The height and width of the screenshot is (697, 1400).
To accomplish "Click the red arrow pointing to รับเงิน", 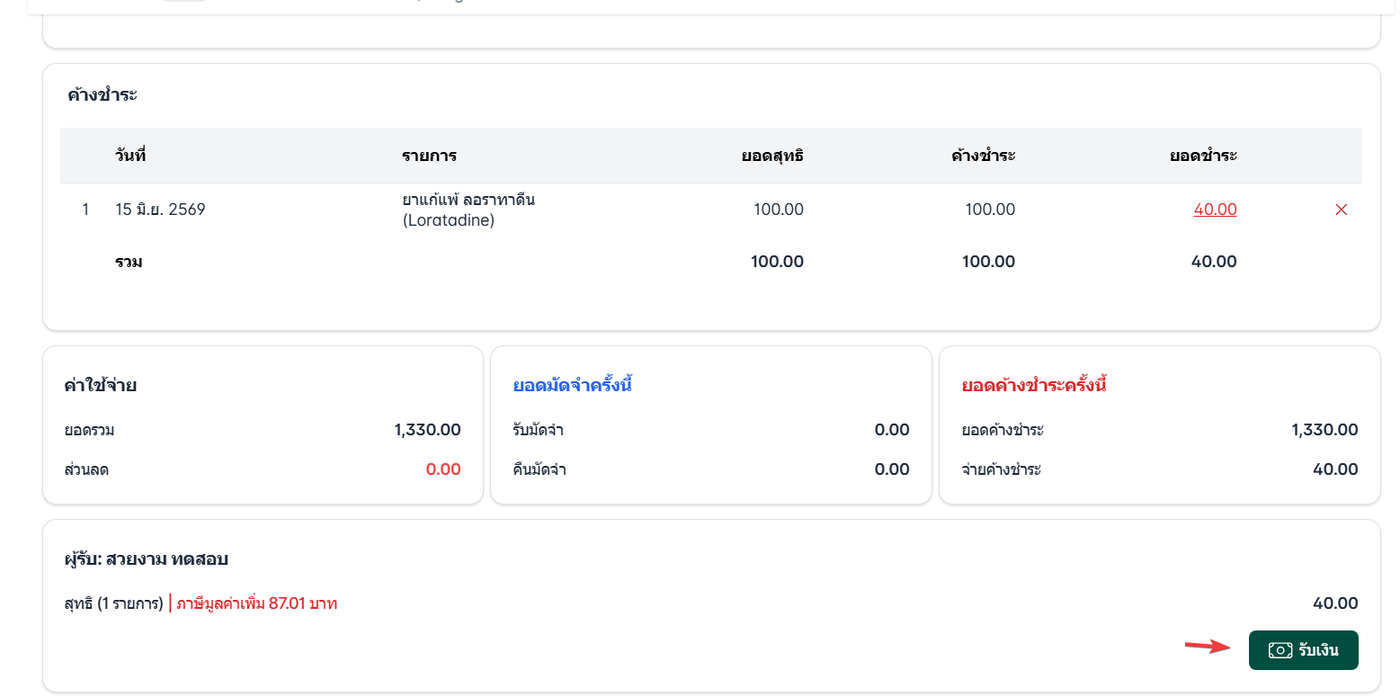I will (1207, 646).
